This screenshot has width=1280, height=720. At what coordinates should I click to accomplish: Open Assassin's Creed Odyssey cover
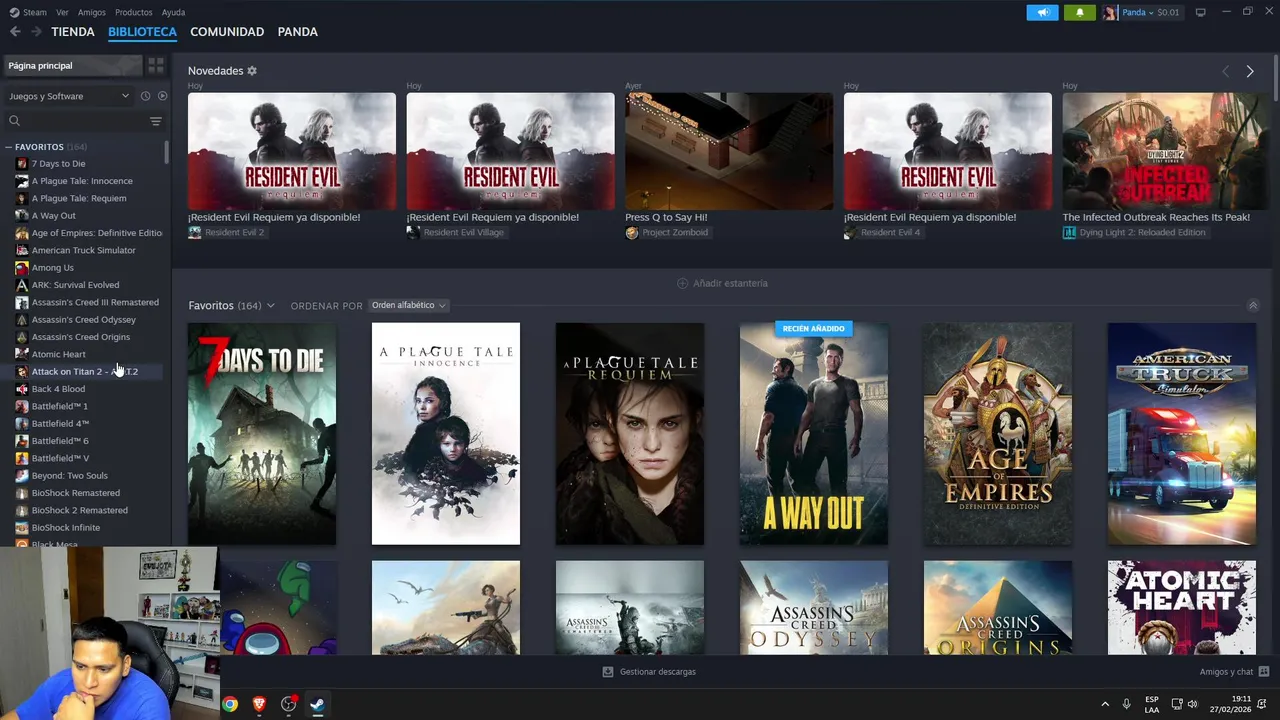[x=814, y=608]
